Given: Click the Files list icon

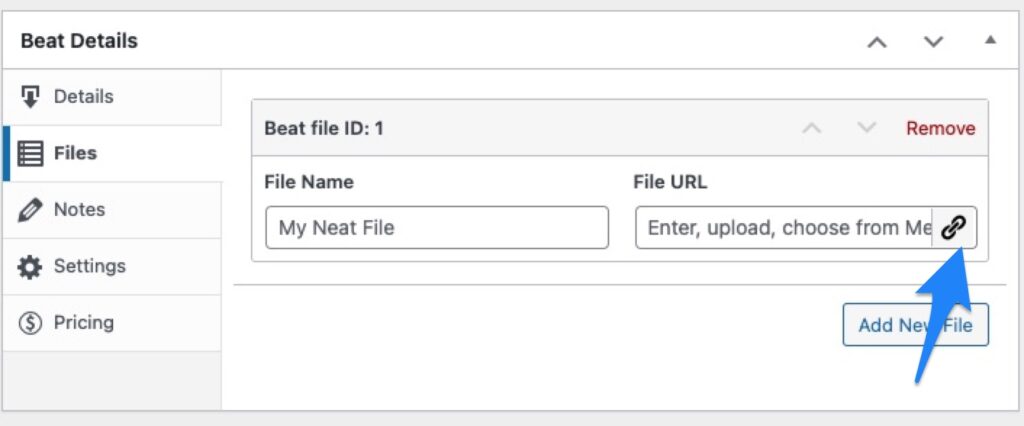Looking at the screenshot, I should pos(30,154).
